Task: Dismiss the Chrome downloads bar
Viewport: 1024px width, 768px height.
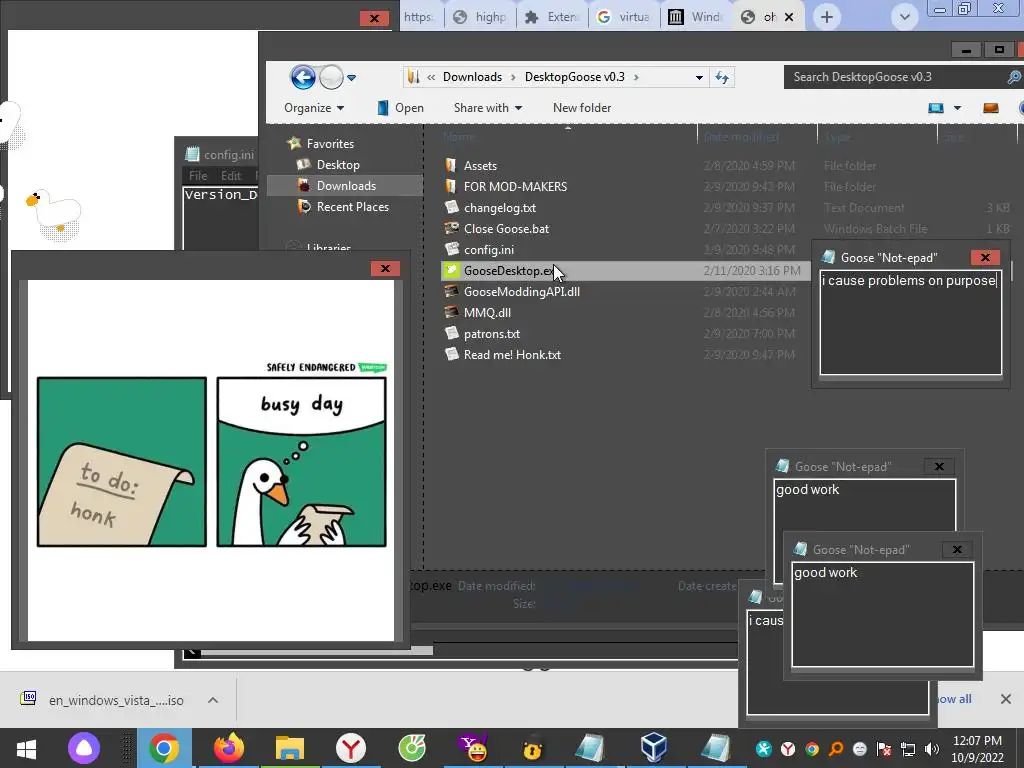Action: tap(1006, 699)
